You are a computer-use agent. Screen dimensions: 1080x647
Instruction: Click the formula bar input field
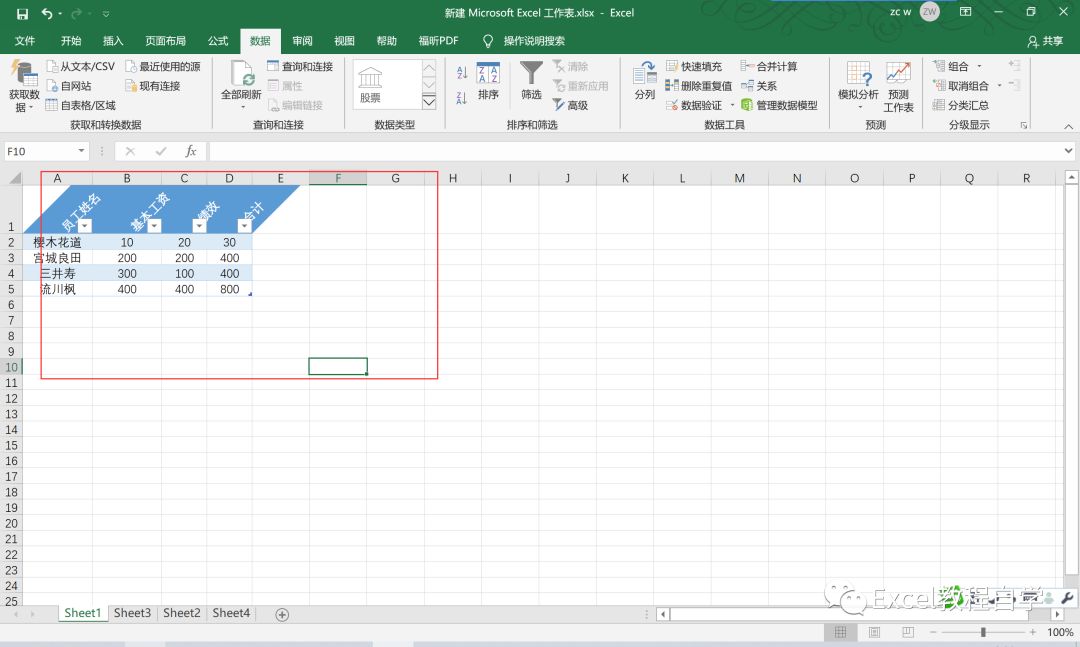pos(636,151)
